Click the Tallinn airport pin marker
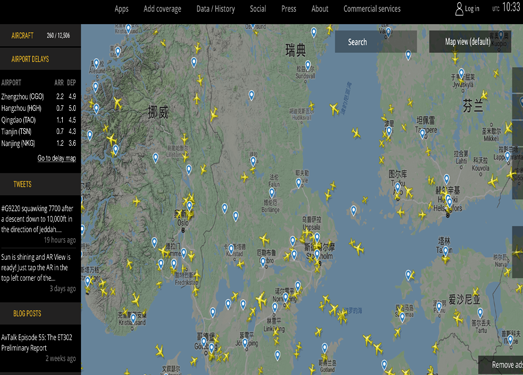The height and width of the screenshot is (375, 523). [x=446, y=251]
